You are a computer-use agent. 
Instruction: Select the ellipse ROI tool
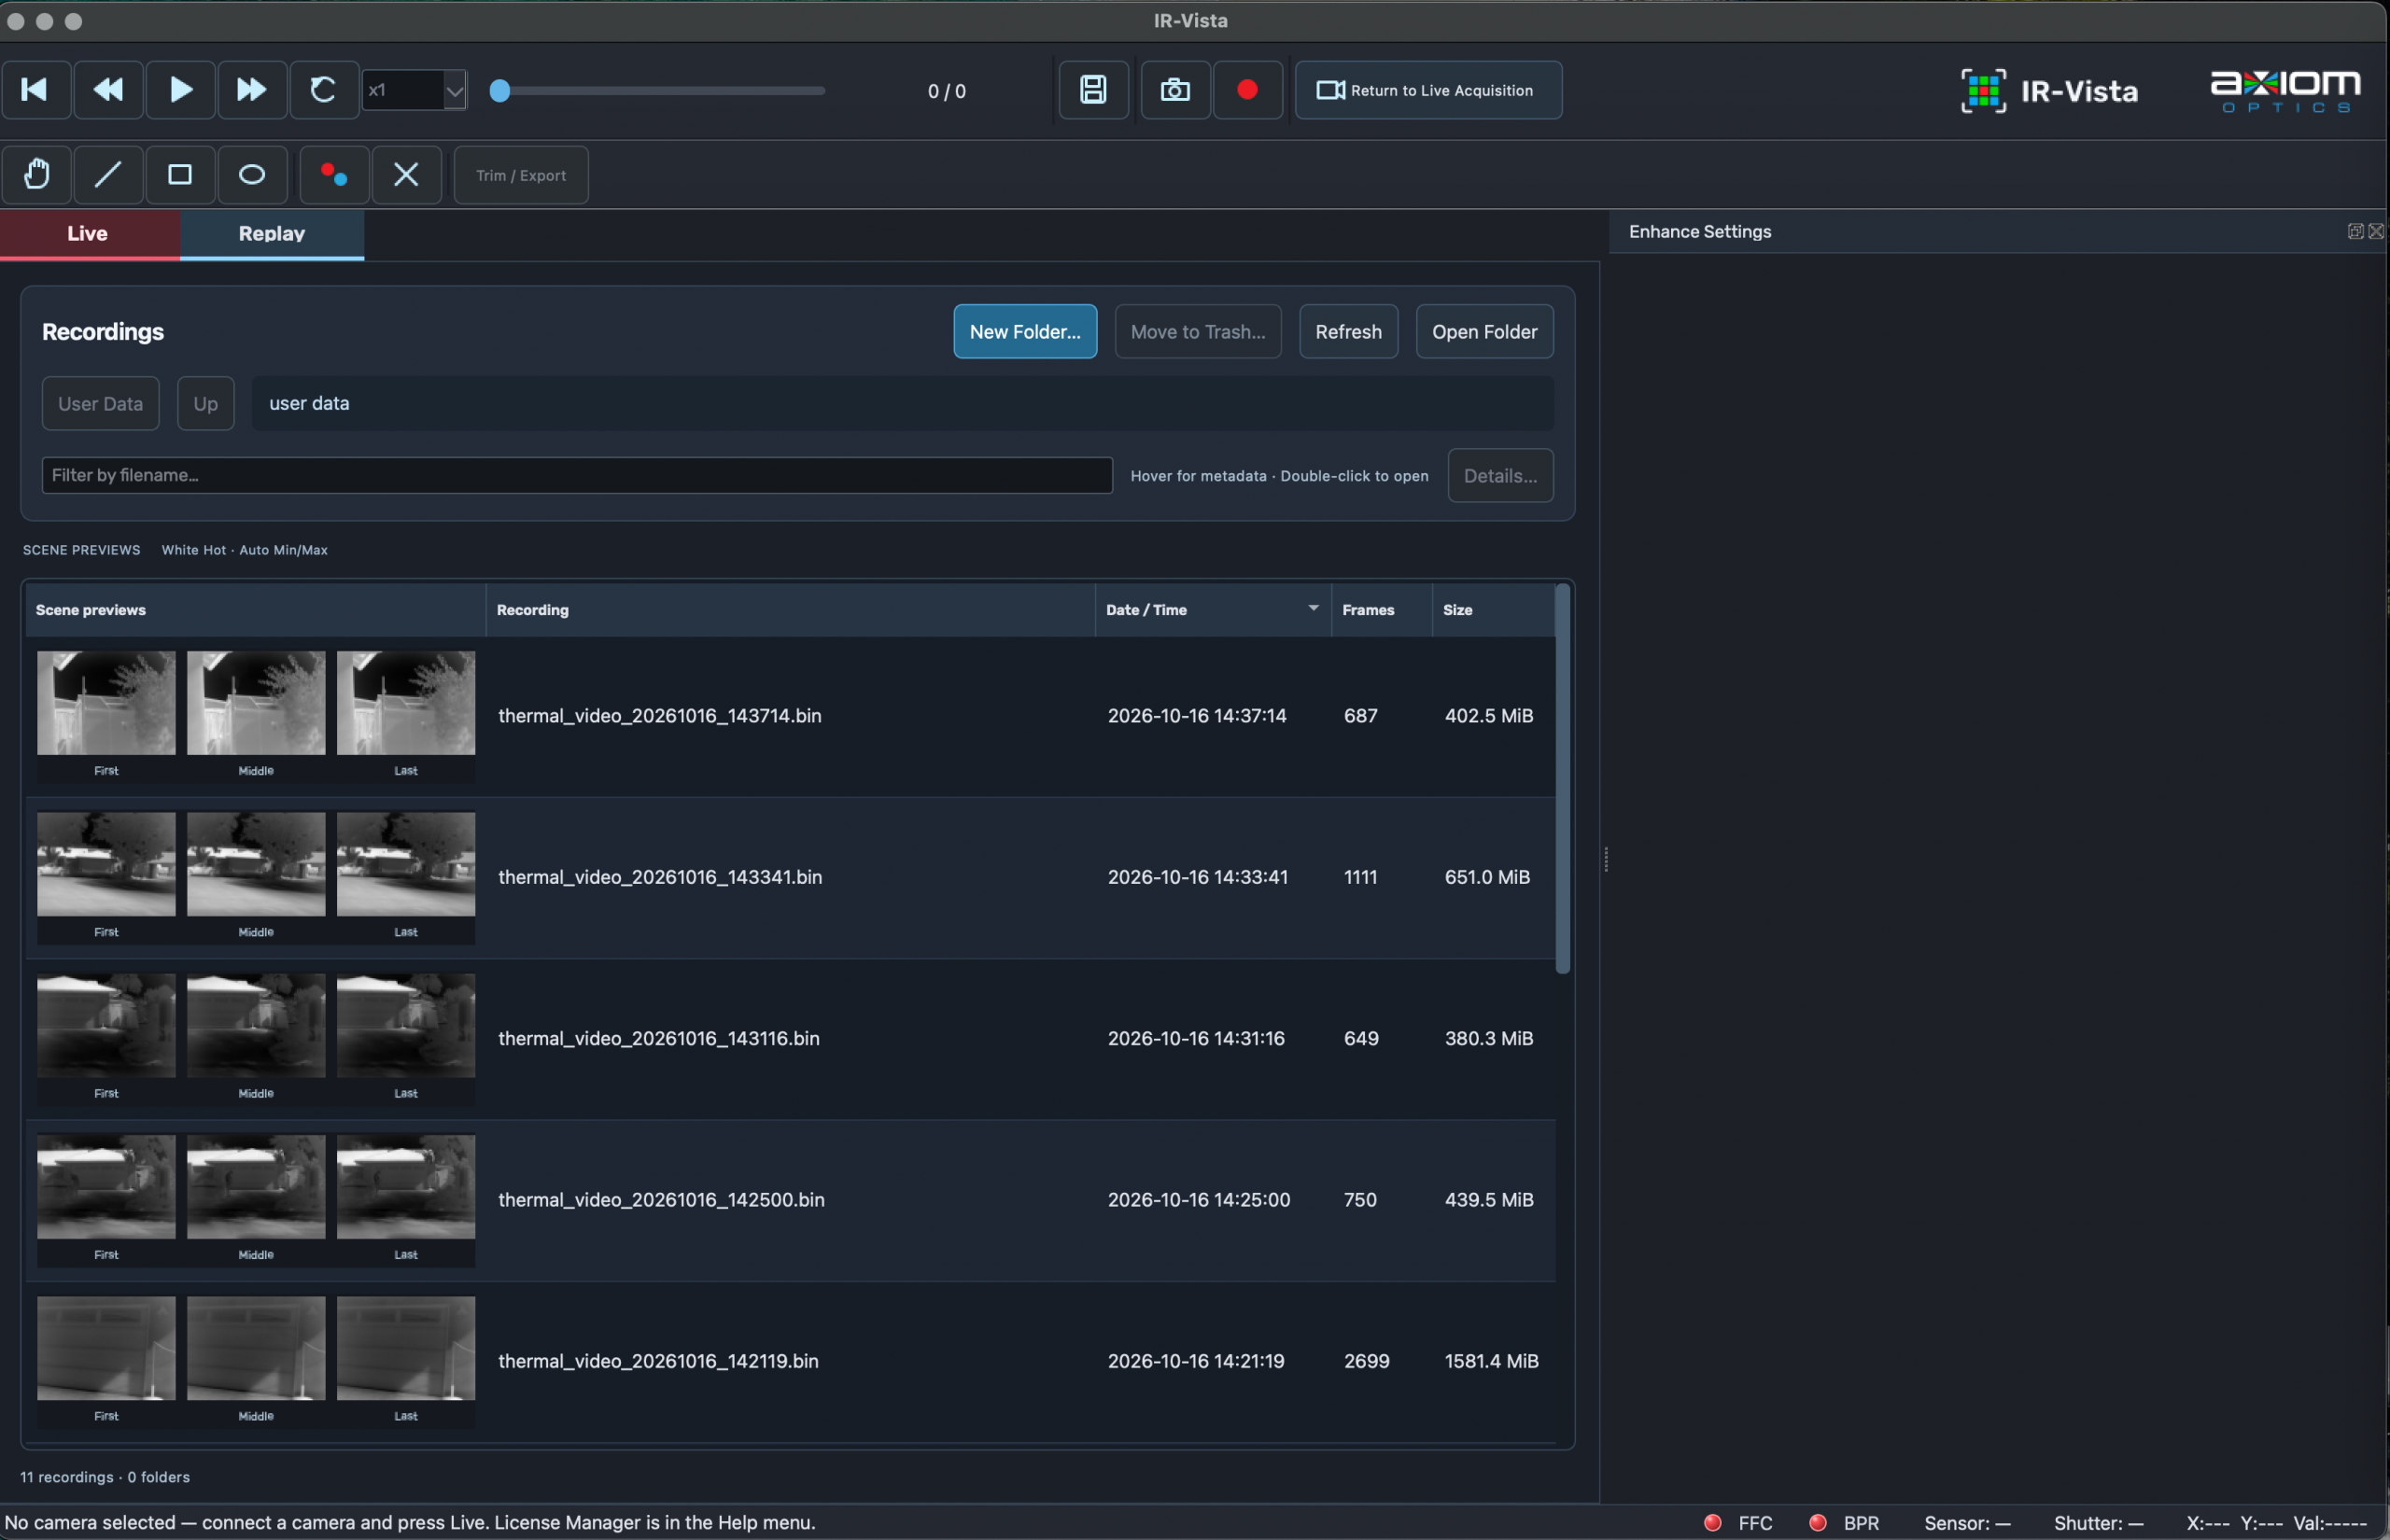(x=252, y=175)
